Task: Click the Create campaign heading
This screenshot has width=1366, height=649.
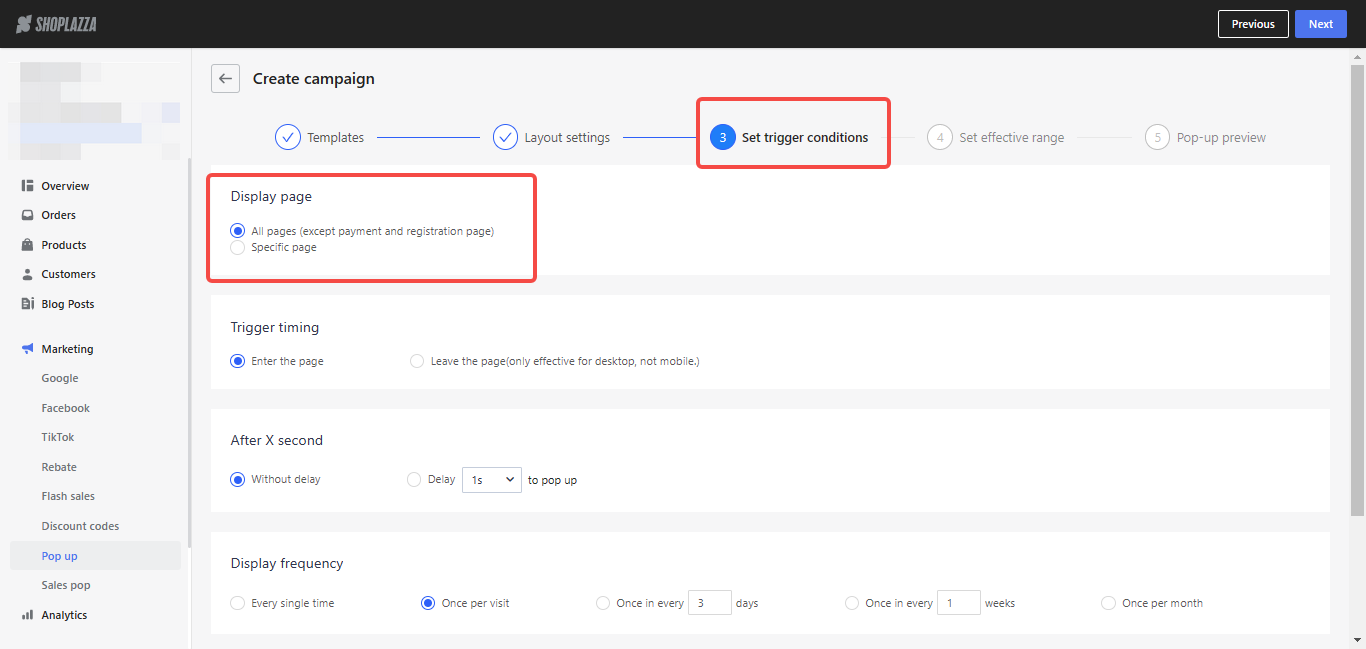Action: (314, 79)
